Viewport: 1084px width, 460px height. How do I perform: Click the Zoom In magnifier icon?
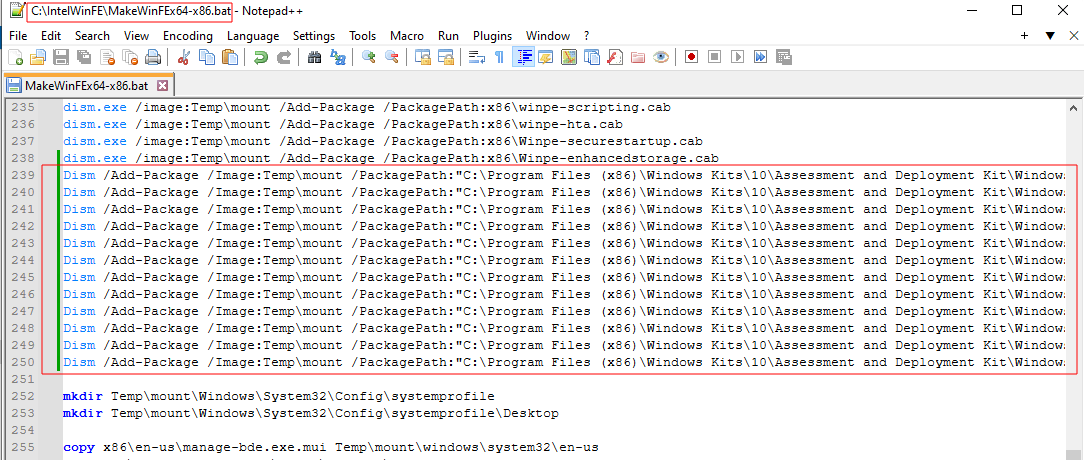coord(369,57)
